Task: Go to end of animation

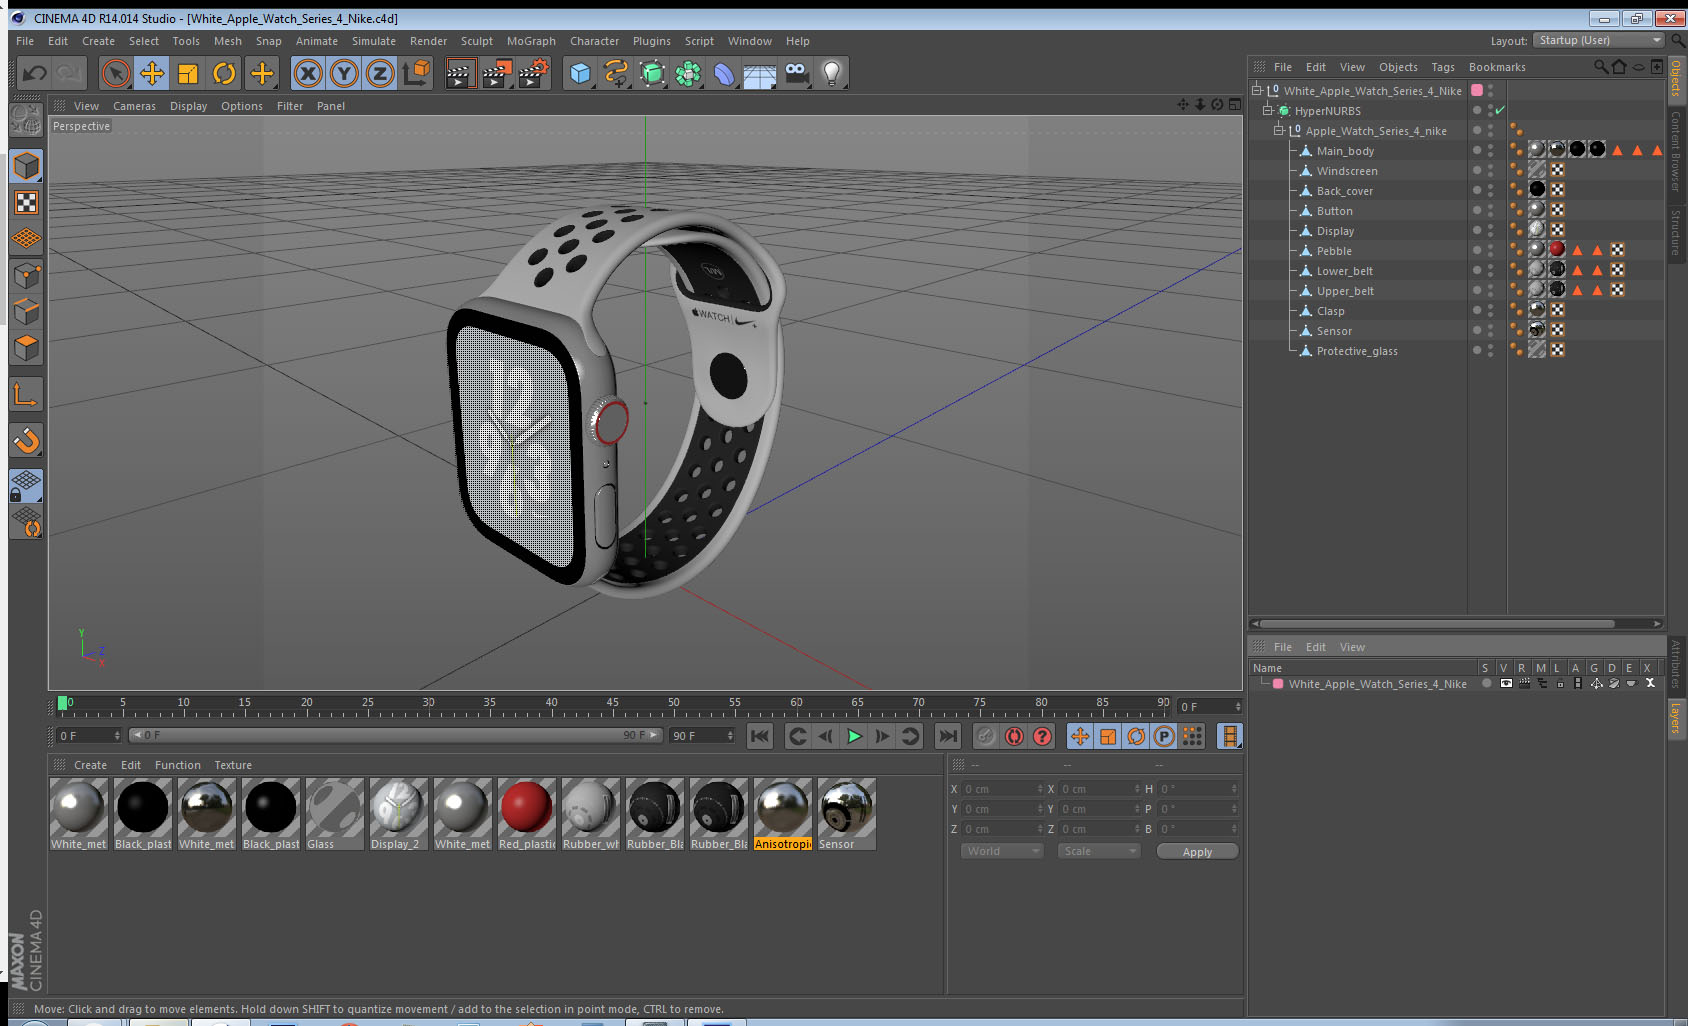Action: pos(947,736)
